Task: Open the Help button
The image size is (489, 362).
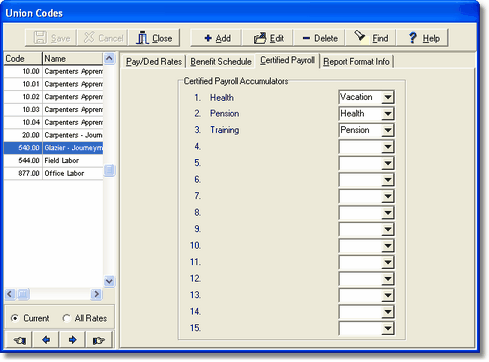Action: (x=423, y=38)
